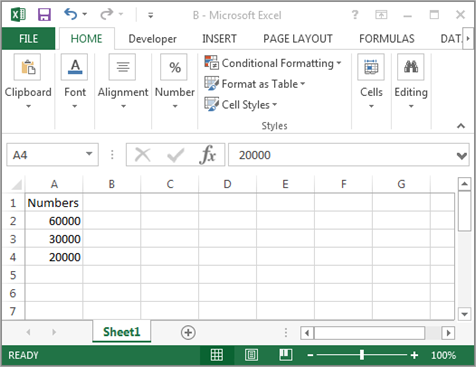Collapse the ribbon with the caret
476x367 pixels.
tap(461, 126)
